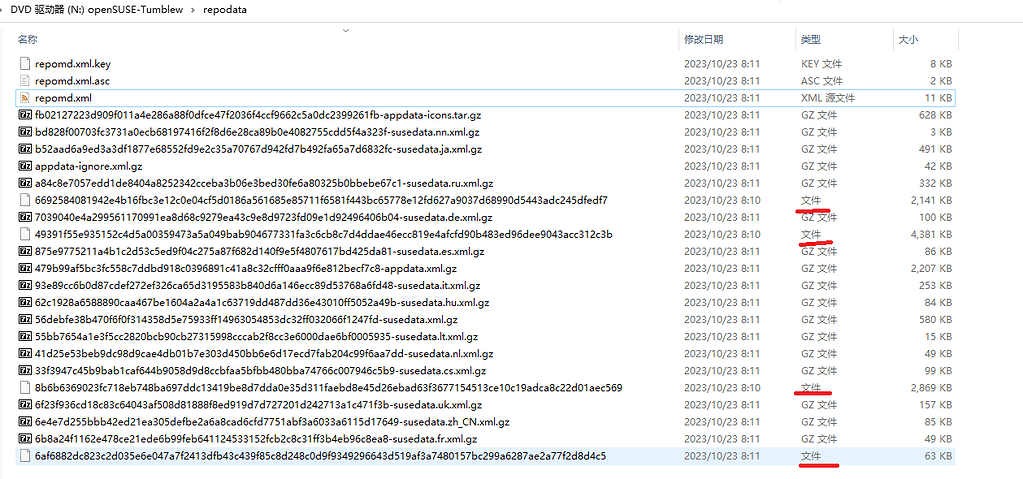Viewport: 1023px width, 479px height.
Task: Click the susedata.uk.xml.gz archive icon
Action: (25, 405)
